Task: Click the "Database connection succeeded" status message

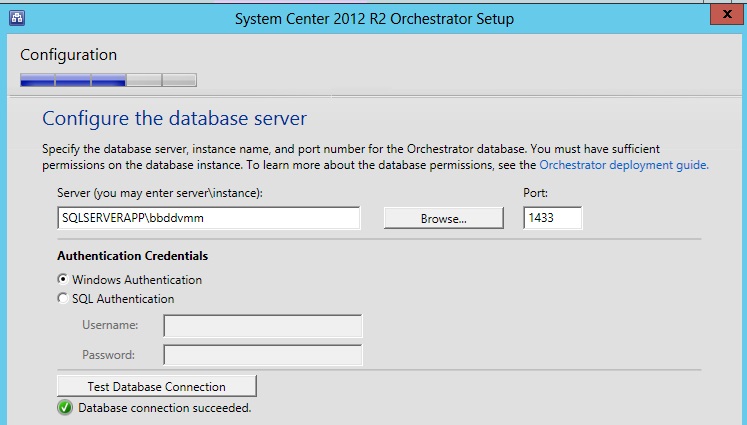Action: tap(164, 408)
